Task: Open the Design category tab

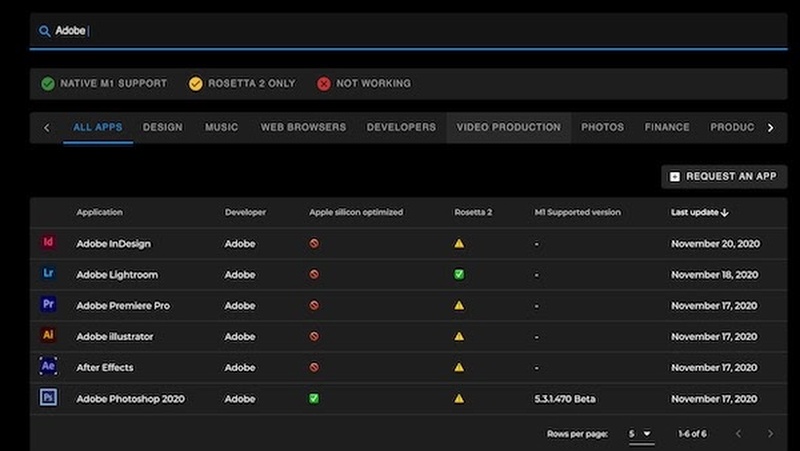Action: tap(162, 128)
